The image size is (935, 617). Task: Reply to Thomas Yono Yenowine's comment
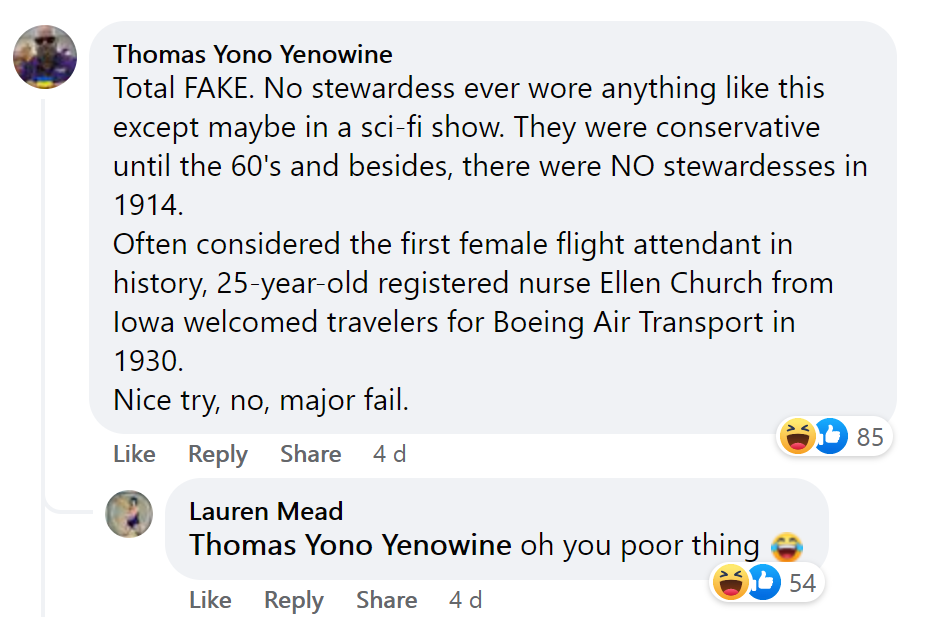tap(217, 454)
